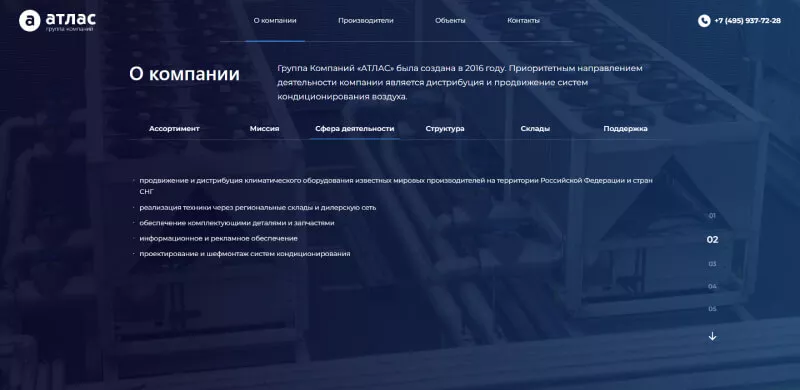
Task: Open the О компании menu item
Action: pyautogui.click(x=275, y=21)
